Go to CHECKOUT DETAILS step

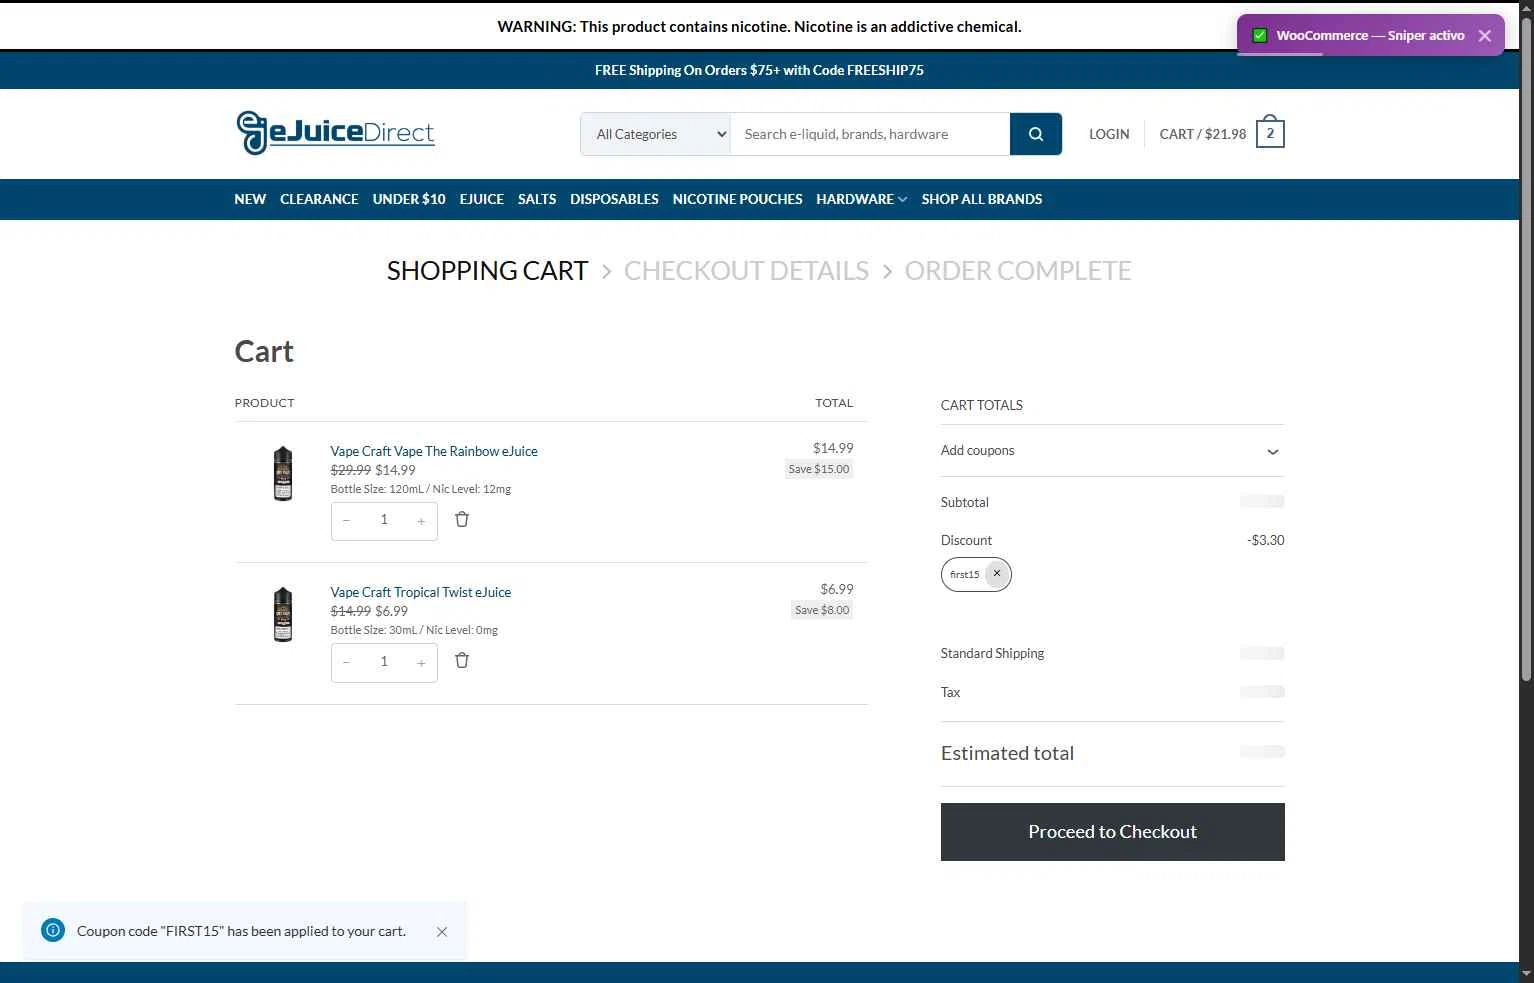coord(746,271)
